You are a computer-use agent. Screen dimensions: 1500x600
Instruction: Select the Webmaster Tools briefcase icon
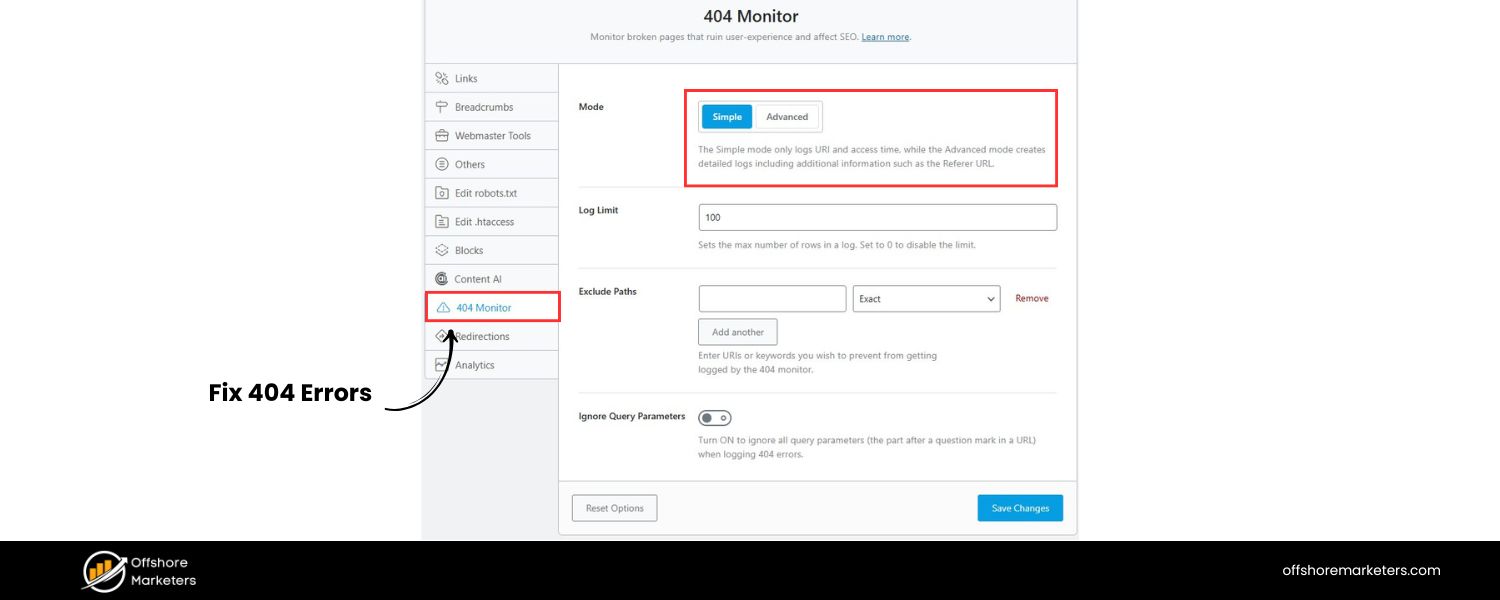pos(442,135)
